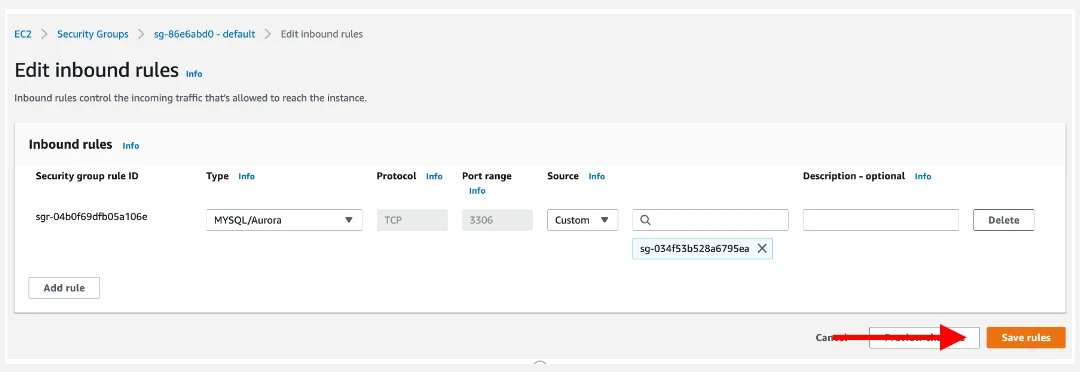
Task: Click the Security group rule ID column header
Action: point(87,176)
